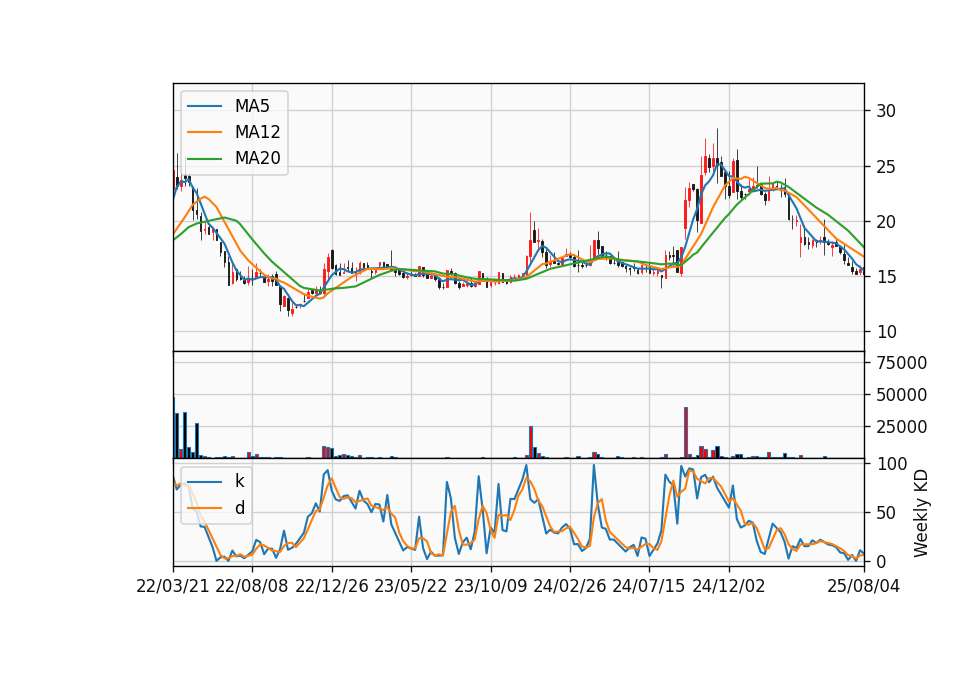The width and height of the screenshot is (960, 690).
Task: Click the blue MA5 legend line sample
Action: pyautogui.click(x=204, y=106)
